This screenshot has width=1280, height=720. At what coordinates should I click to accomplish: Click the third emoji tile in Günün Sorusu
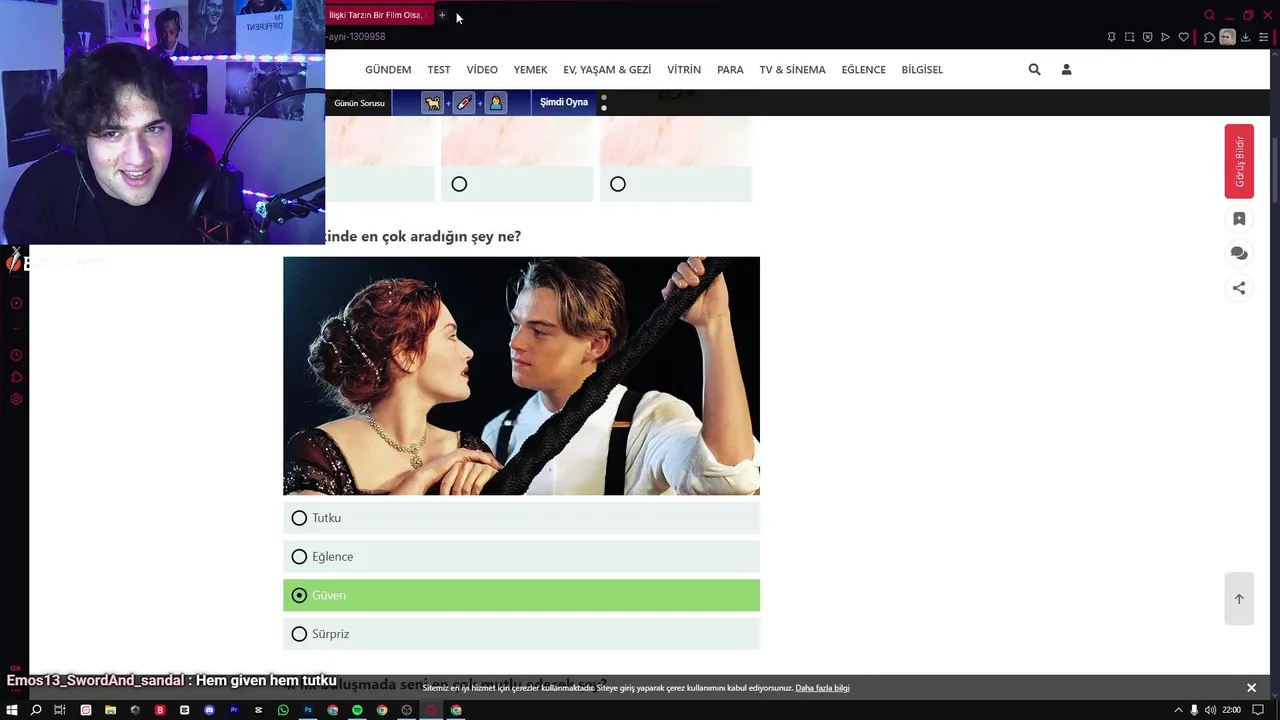point(495,103)
